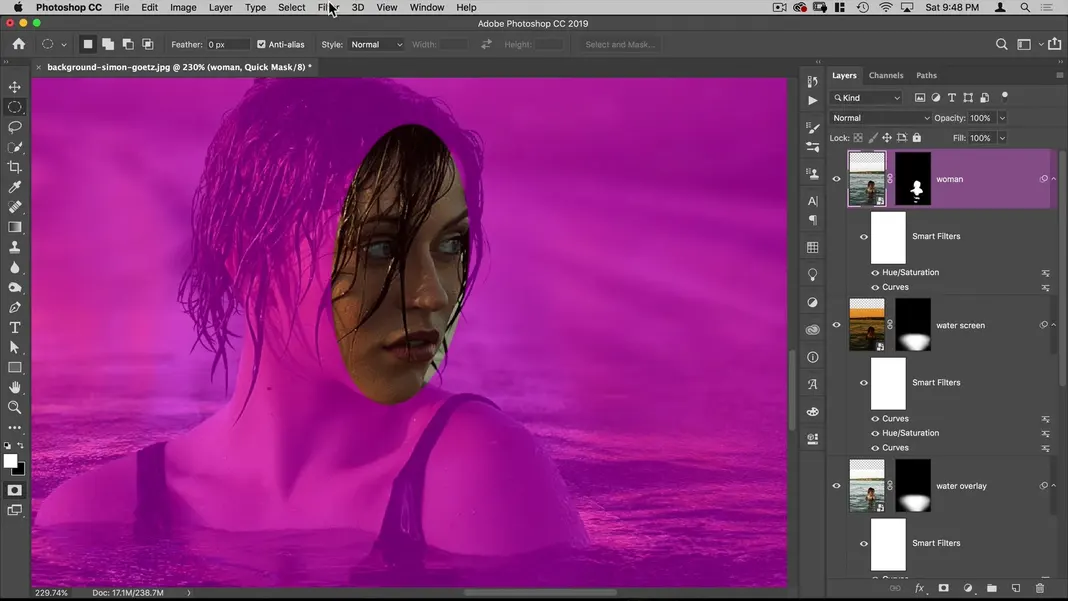Viewport: 1068px width, 601px height.
Task: Select the Gradient tool
Action: tap(14, 227)
